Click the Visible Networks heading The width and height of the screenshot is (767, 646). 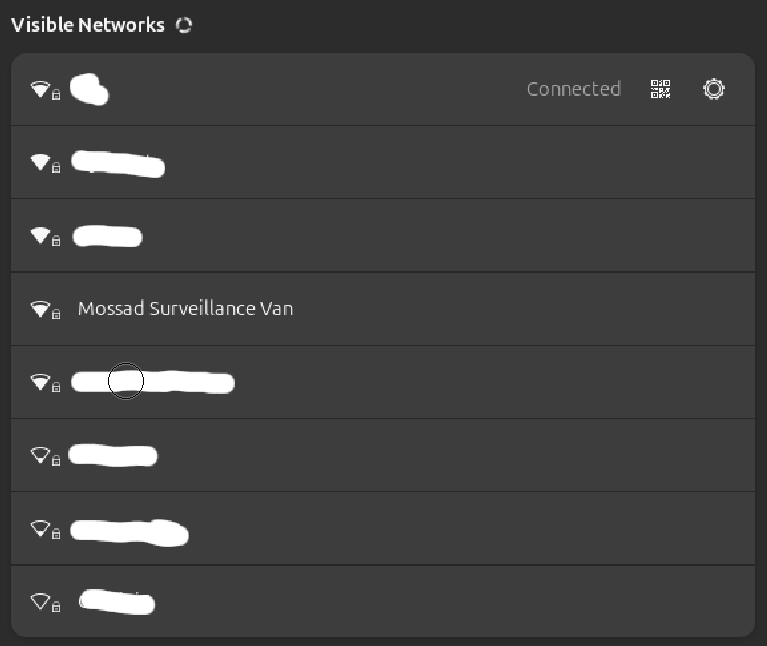(x=88, y=25)
